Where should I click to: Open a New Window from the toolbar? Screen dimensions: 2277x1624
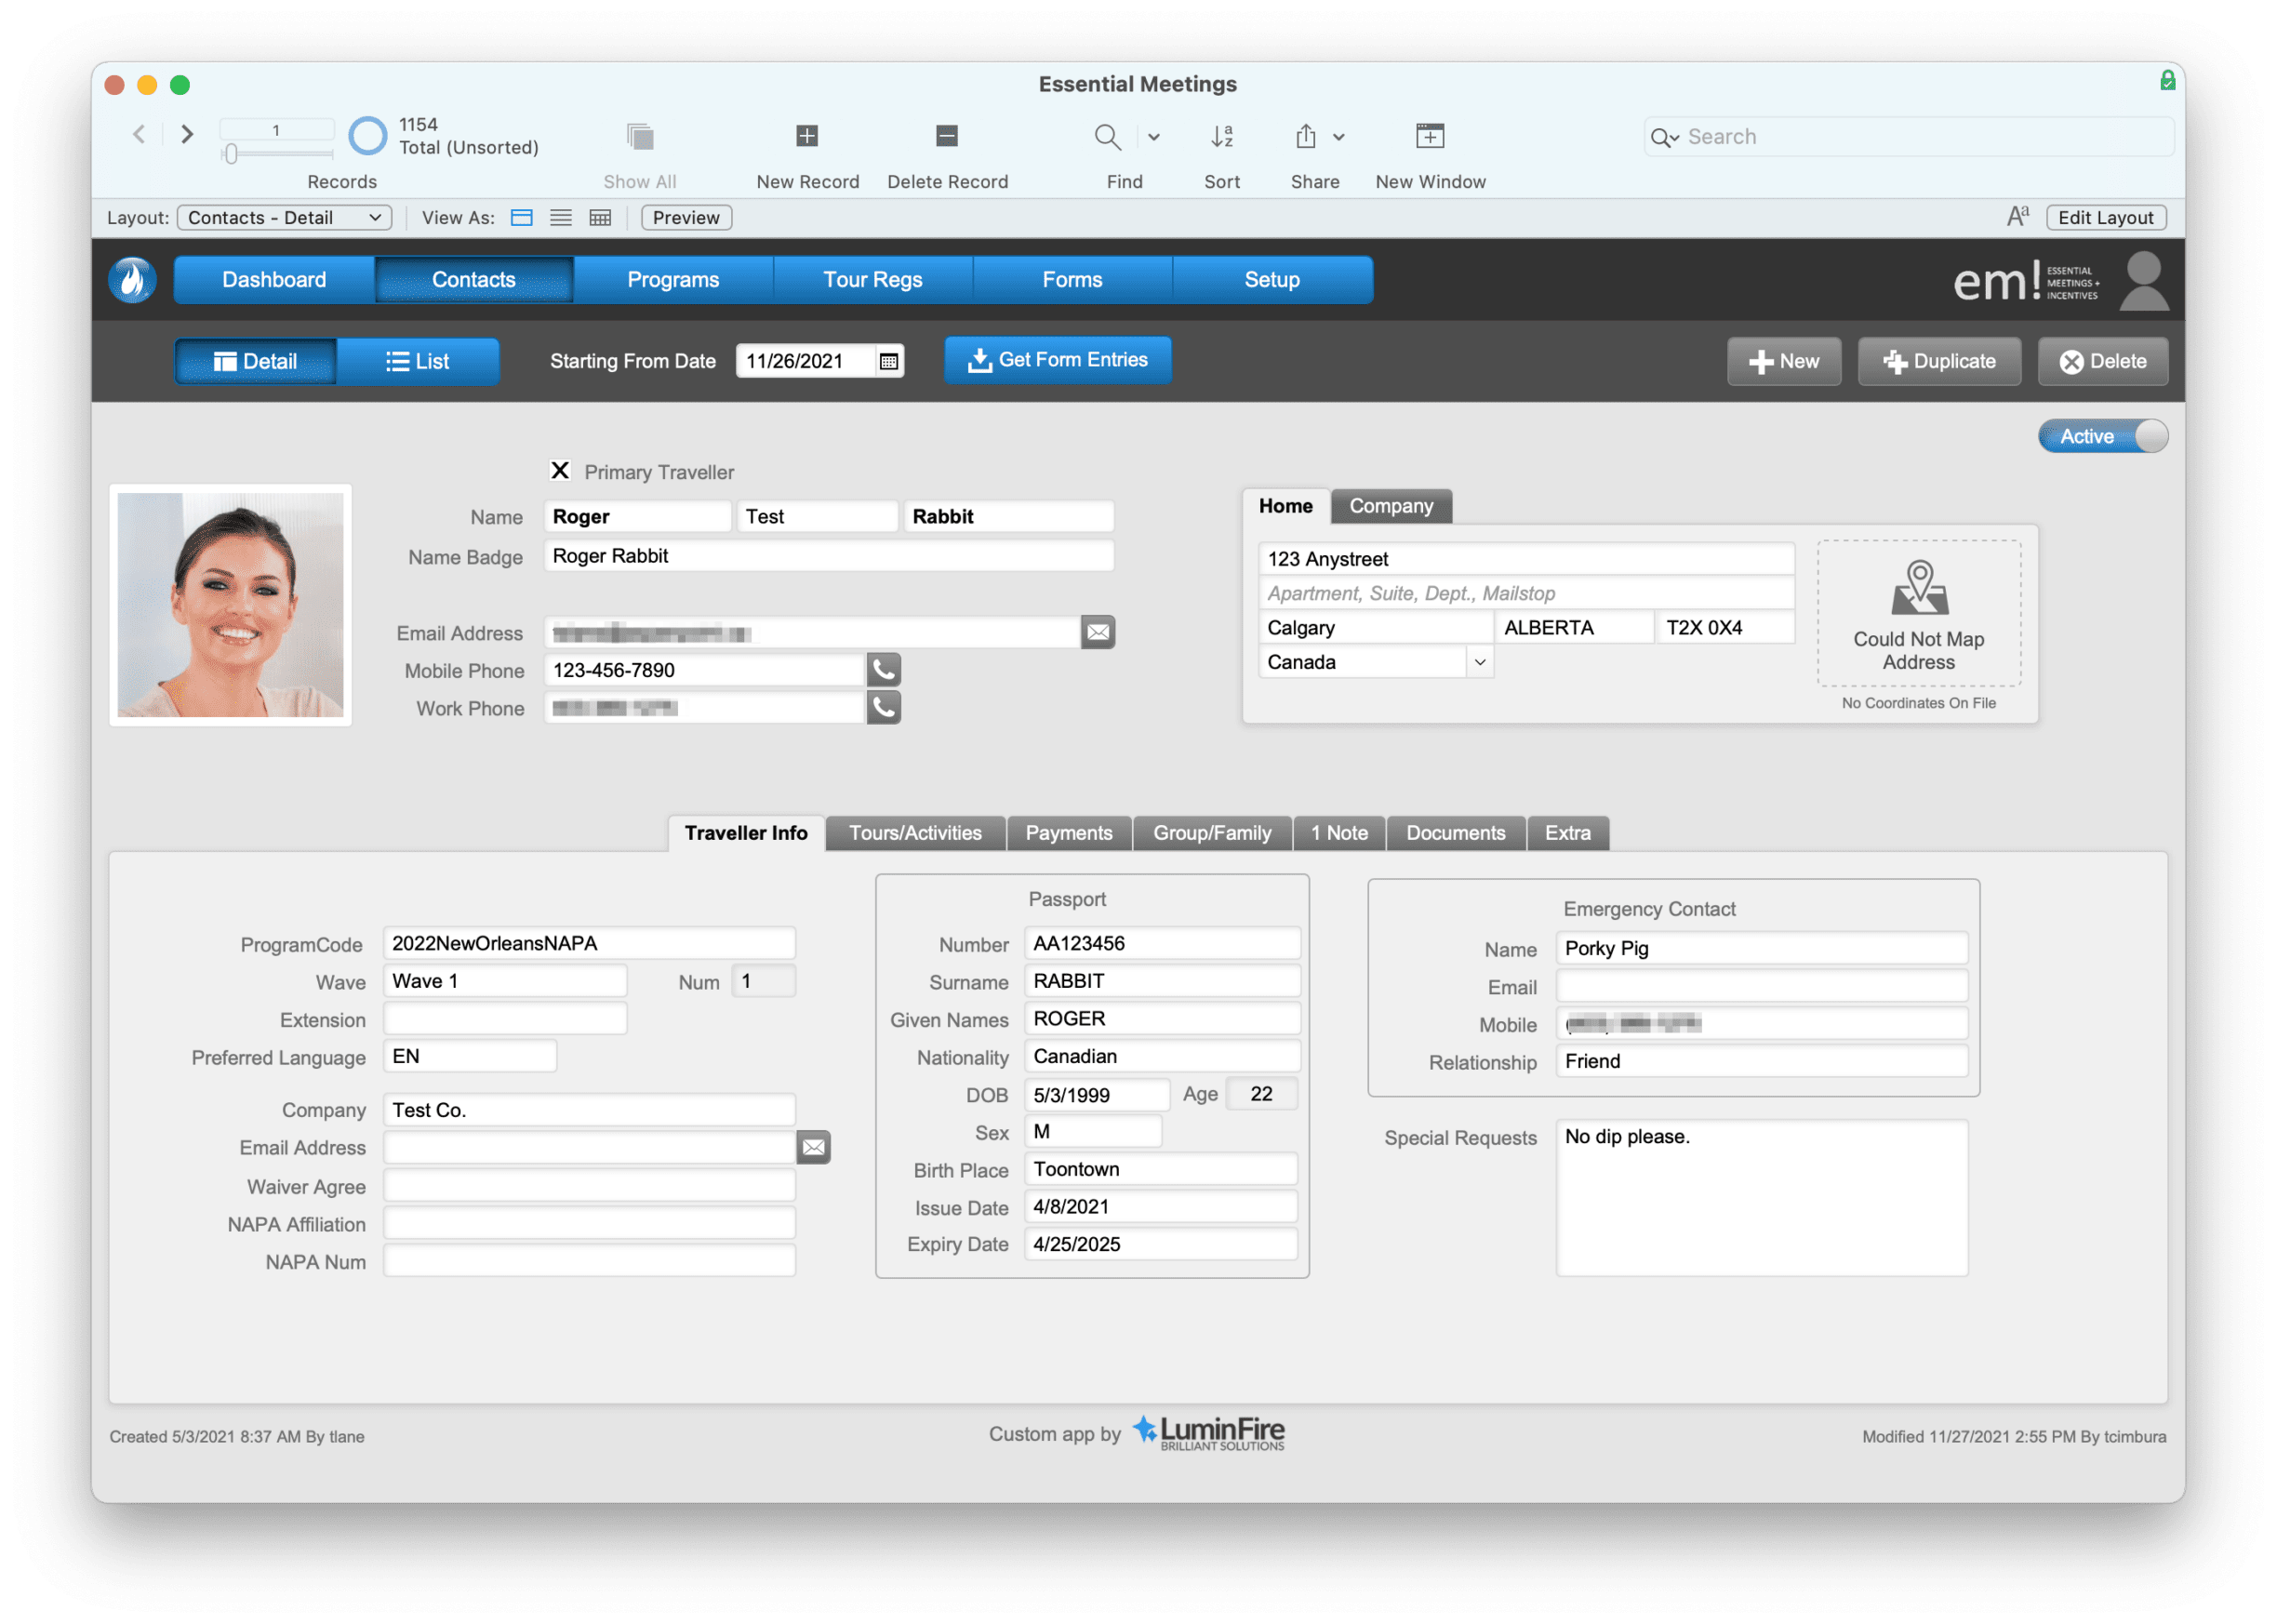(x=1430, y=136)
